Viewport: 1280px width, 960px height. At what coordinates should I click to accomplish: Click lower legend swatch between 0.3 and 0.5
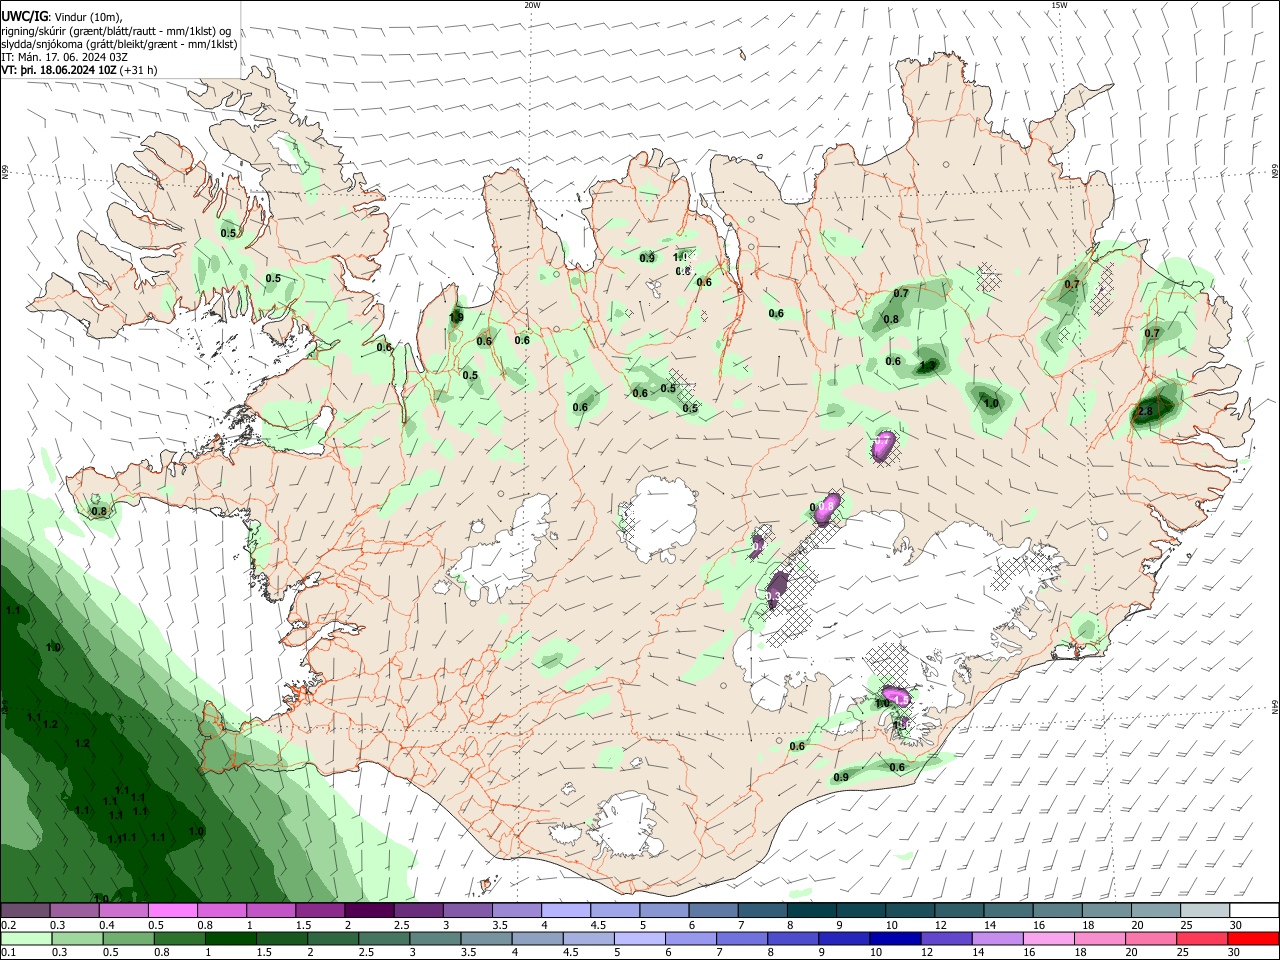(77, 939)
